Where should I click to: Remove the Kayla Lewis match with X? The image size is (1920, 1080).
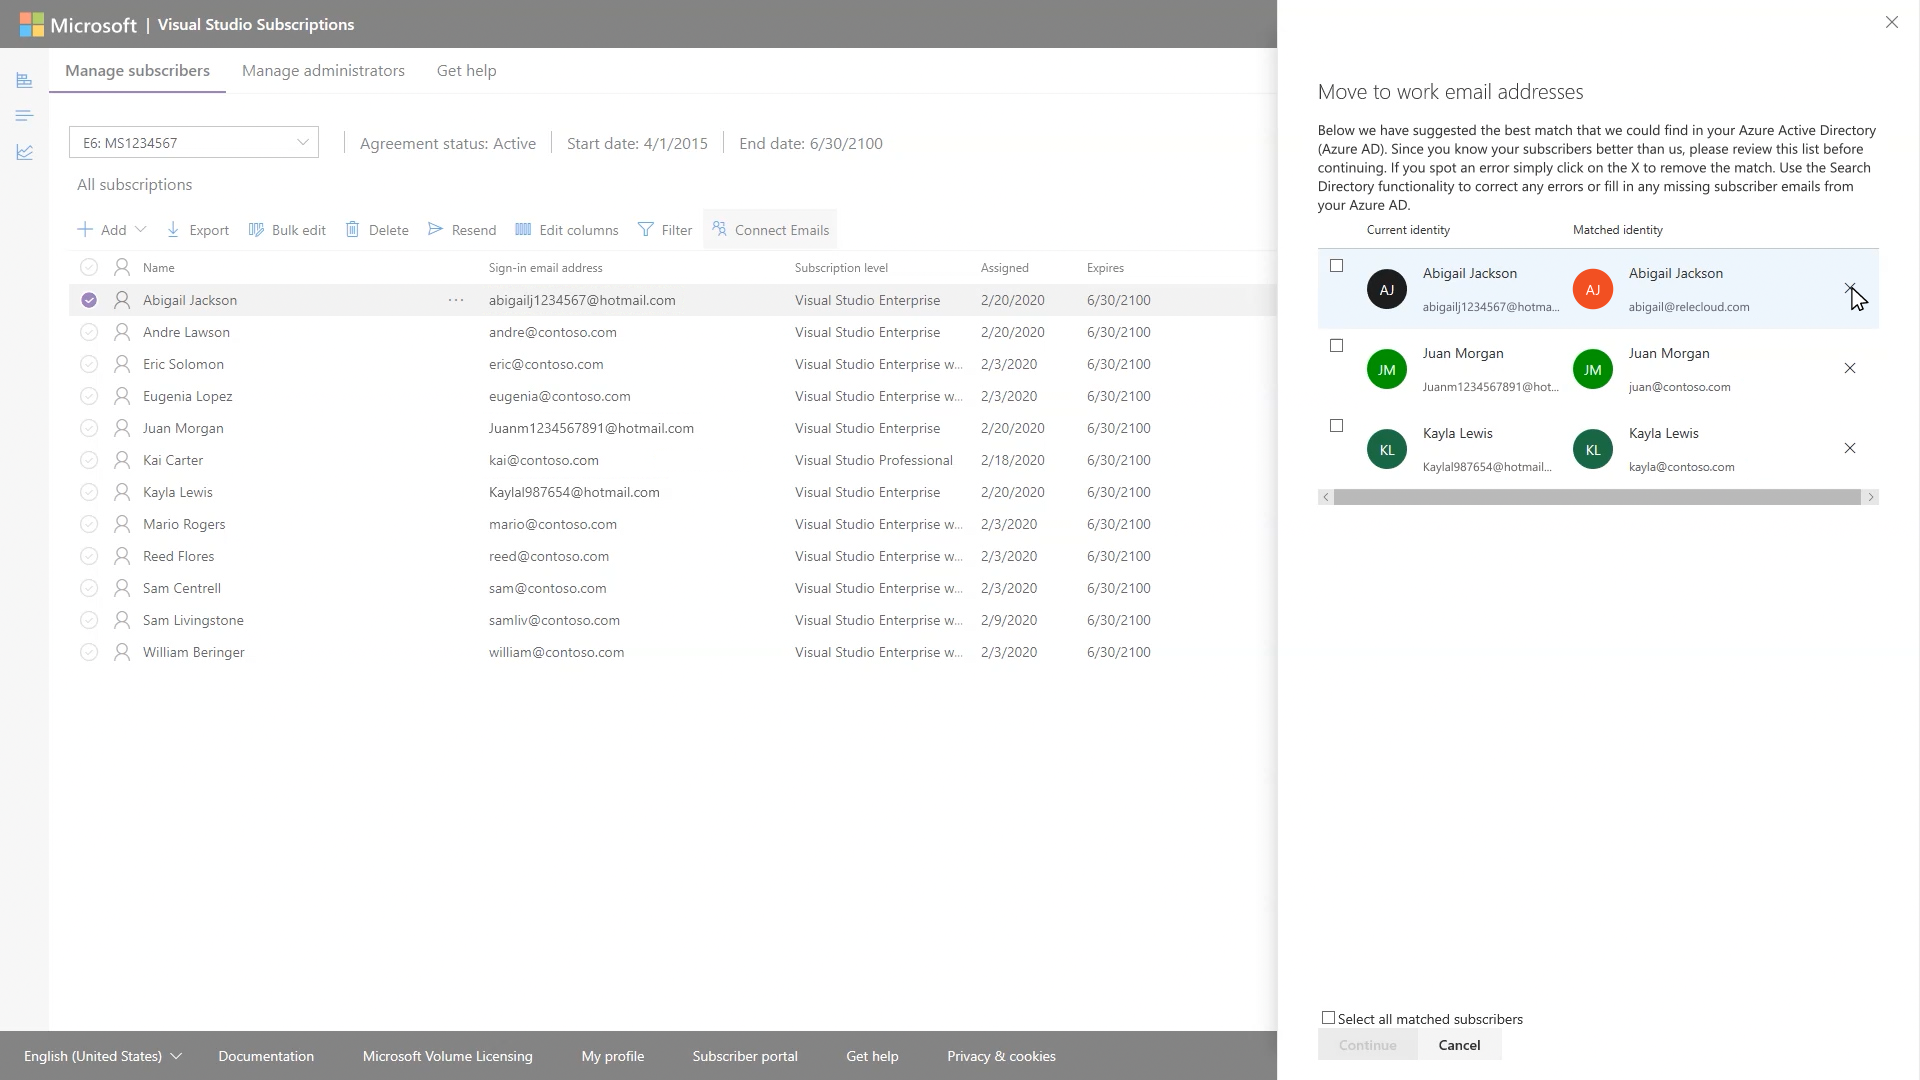[x=1850, y=448]
